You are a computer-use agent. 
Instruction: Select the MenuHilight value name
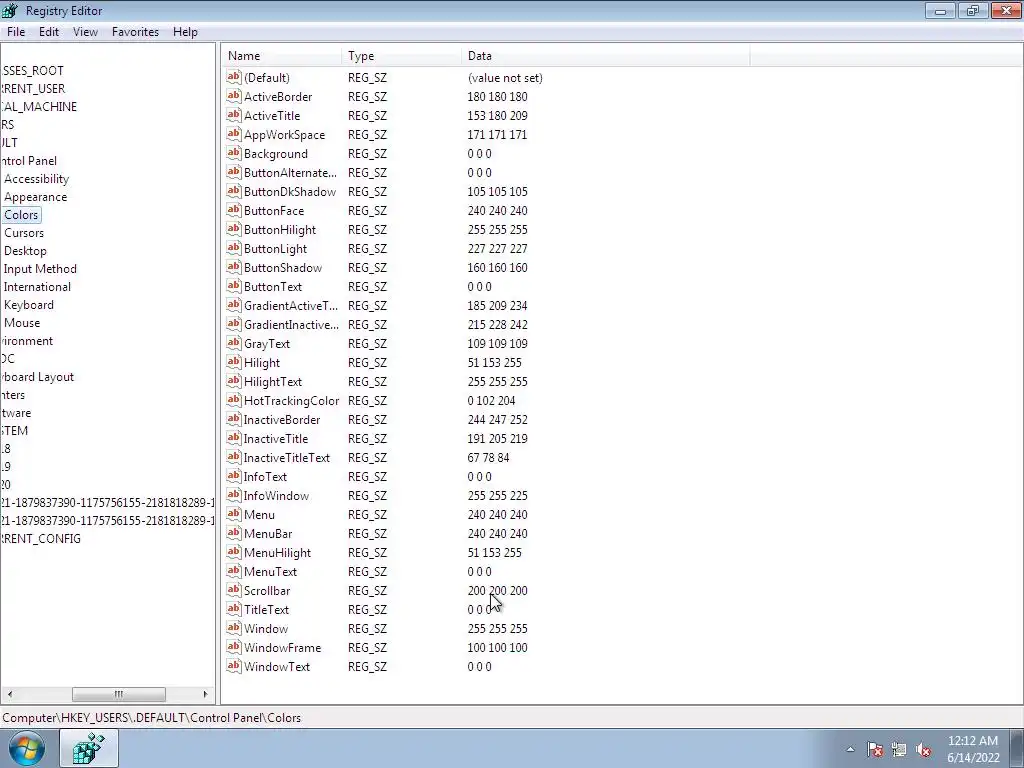click(x=277, y=552)
